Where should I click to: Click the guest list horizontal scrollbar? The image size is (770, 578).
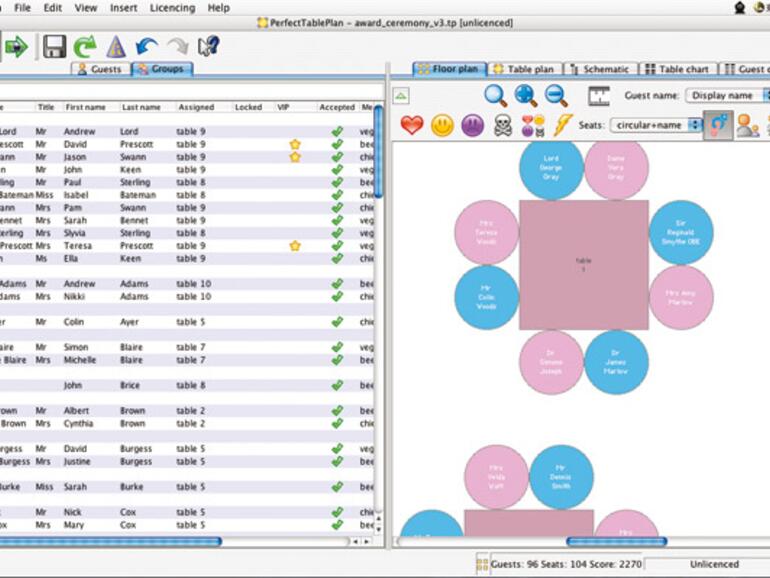point(150,542)
